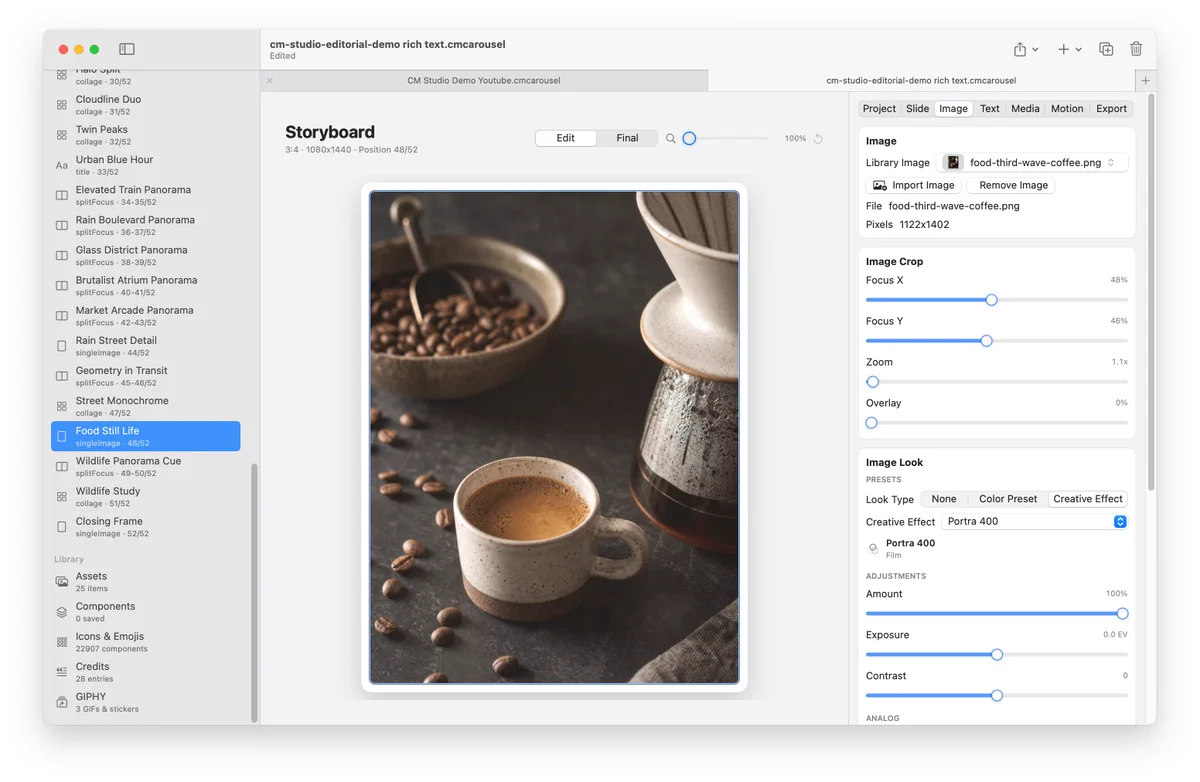Switch the storyboard to Final mode

tap(627, 138)
